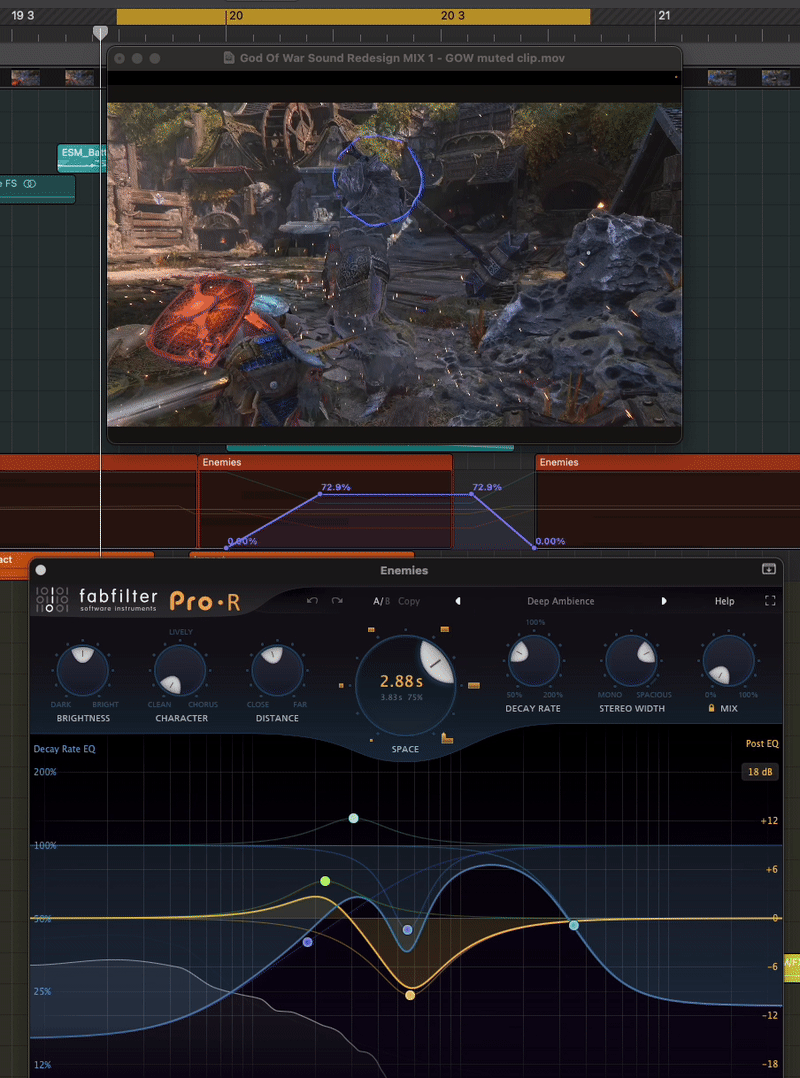Toggle Pro-R full screen mode
This screenshot has height=1078, width=800.
[x=770, y=601]
